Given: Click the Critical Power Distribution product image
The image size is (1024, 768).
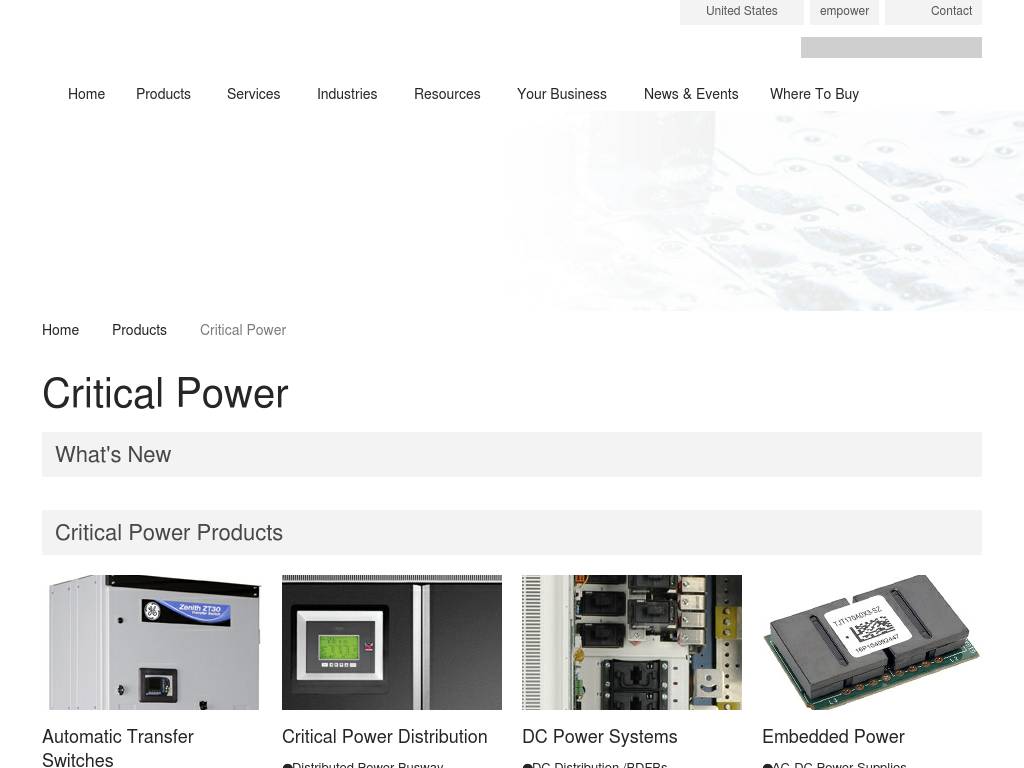Looking at the screenshot, I should (392, 642).
